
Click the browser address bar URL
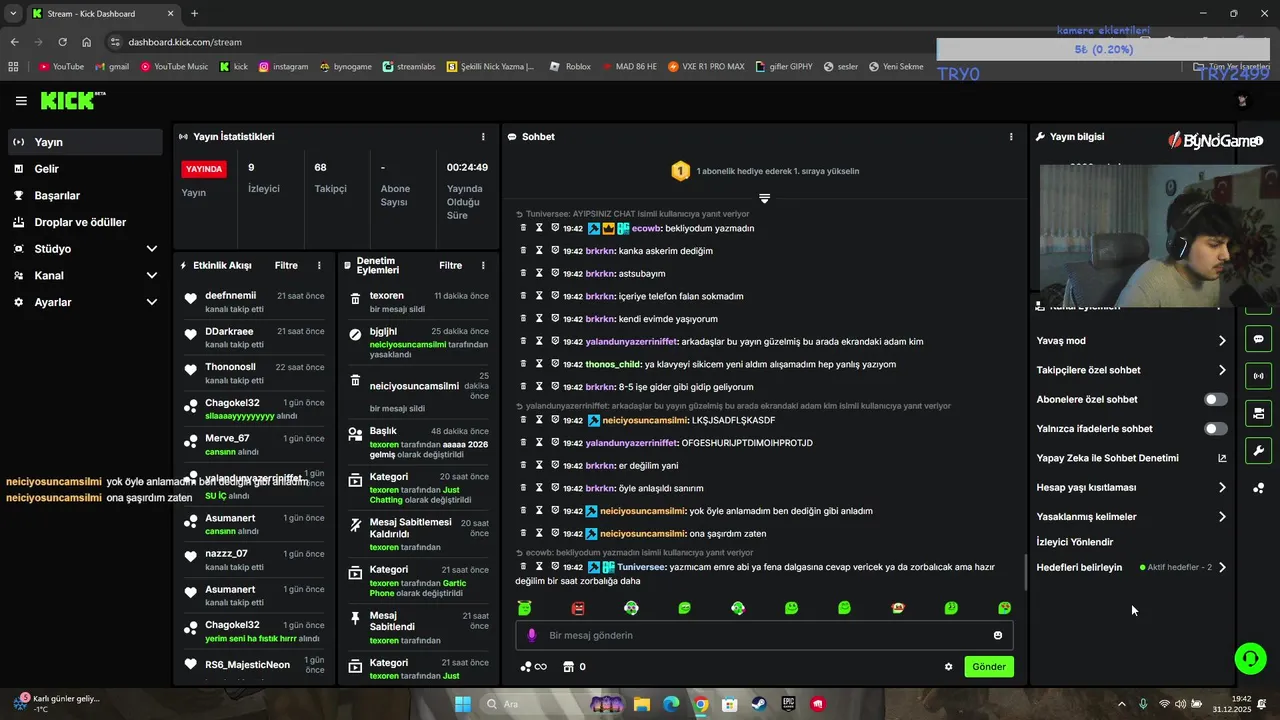tap(185, 42)
